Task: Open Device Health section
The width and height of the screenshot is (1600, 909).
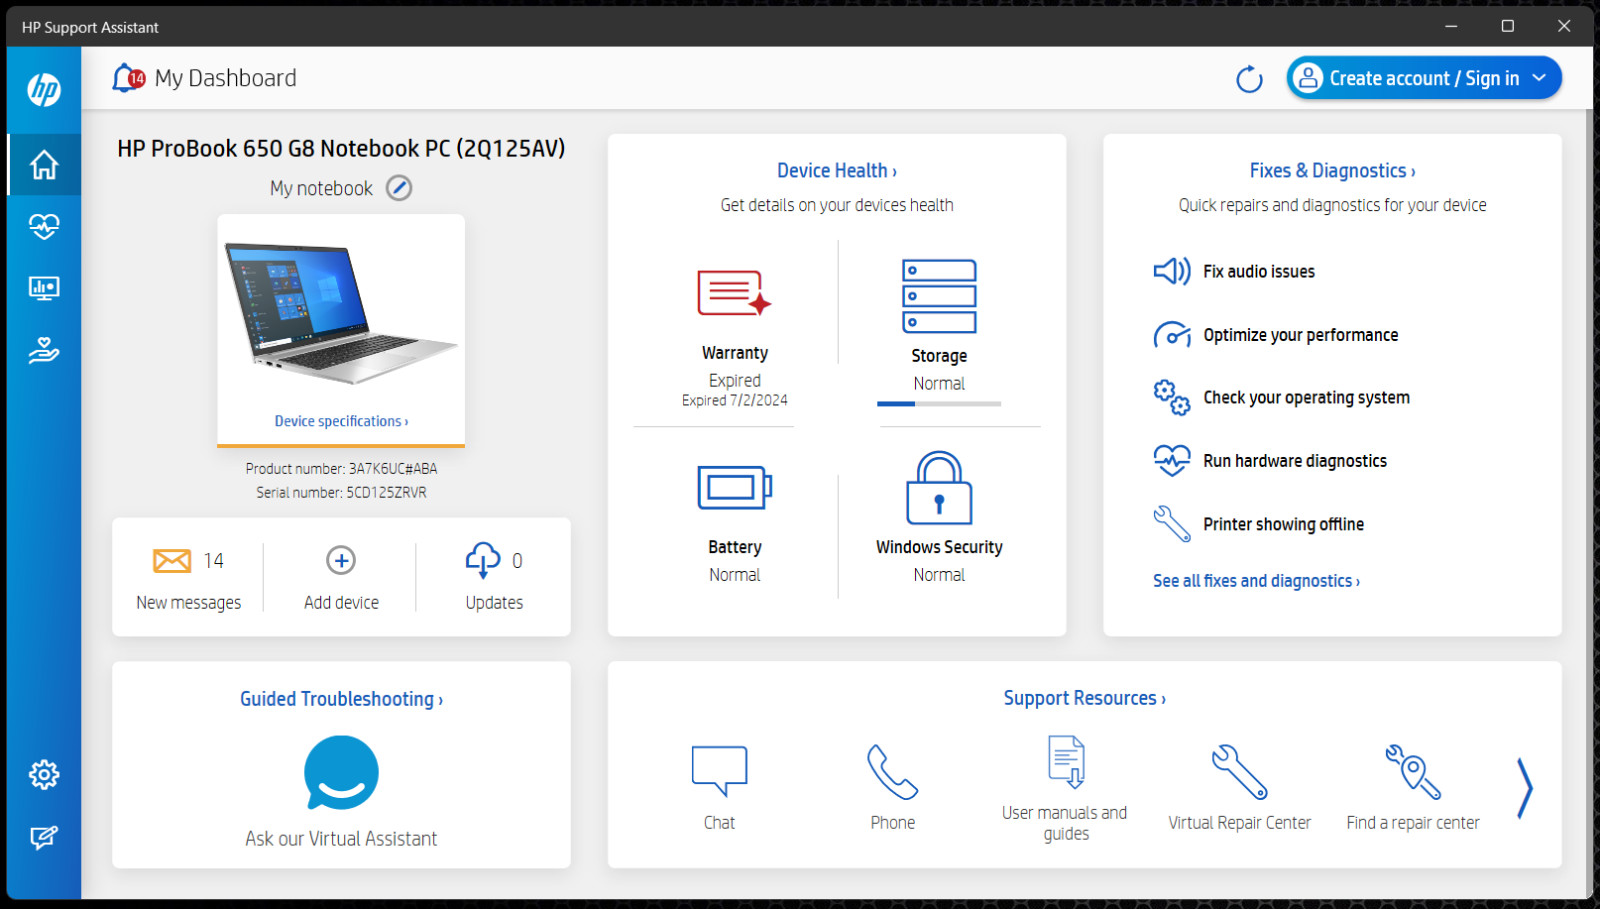Action: click(837, 171)
